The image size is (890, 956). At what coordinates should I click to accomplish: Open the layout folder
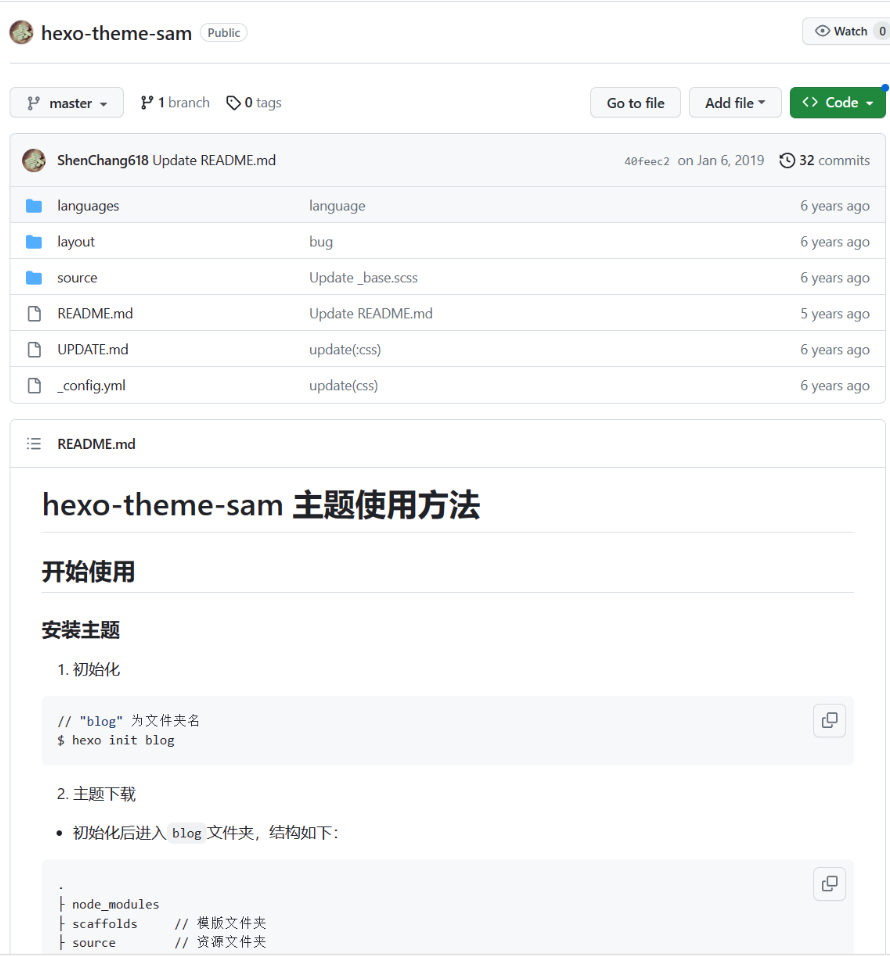[x=76, y=242]
